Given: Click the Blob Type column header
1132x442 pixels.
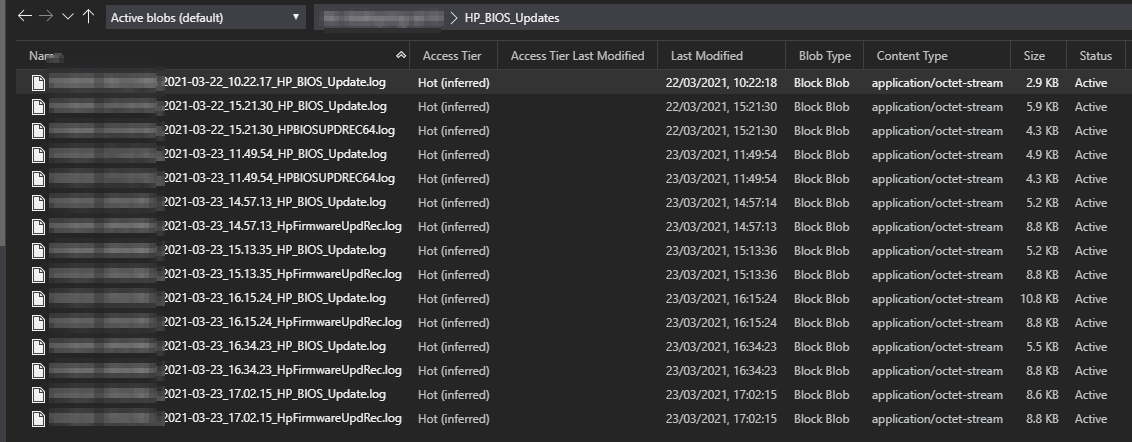Looking at the screenshot, I should pos(824,56).
